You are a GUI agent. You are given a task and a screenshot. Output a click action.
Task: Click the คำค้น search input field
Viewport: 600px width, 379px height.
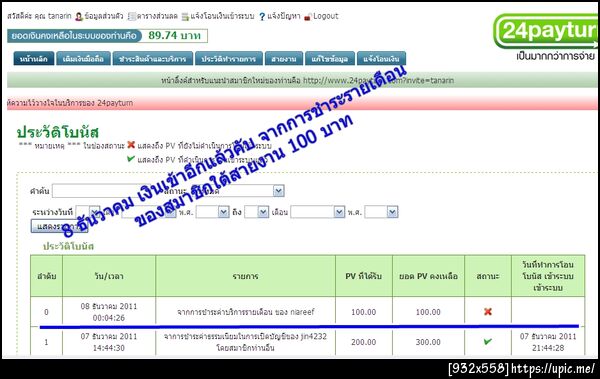pos(107,191)
